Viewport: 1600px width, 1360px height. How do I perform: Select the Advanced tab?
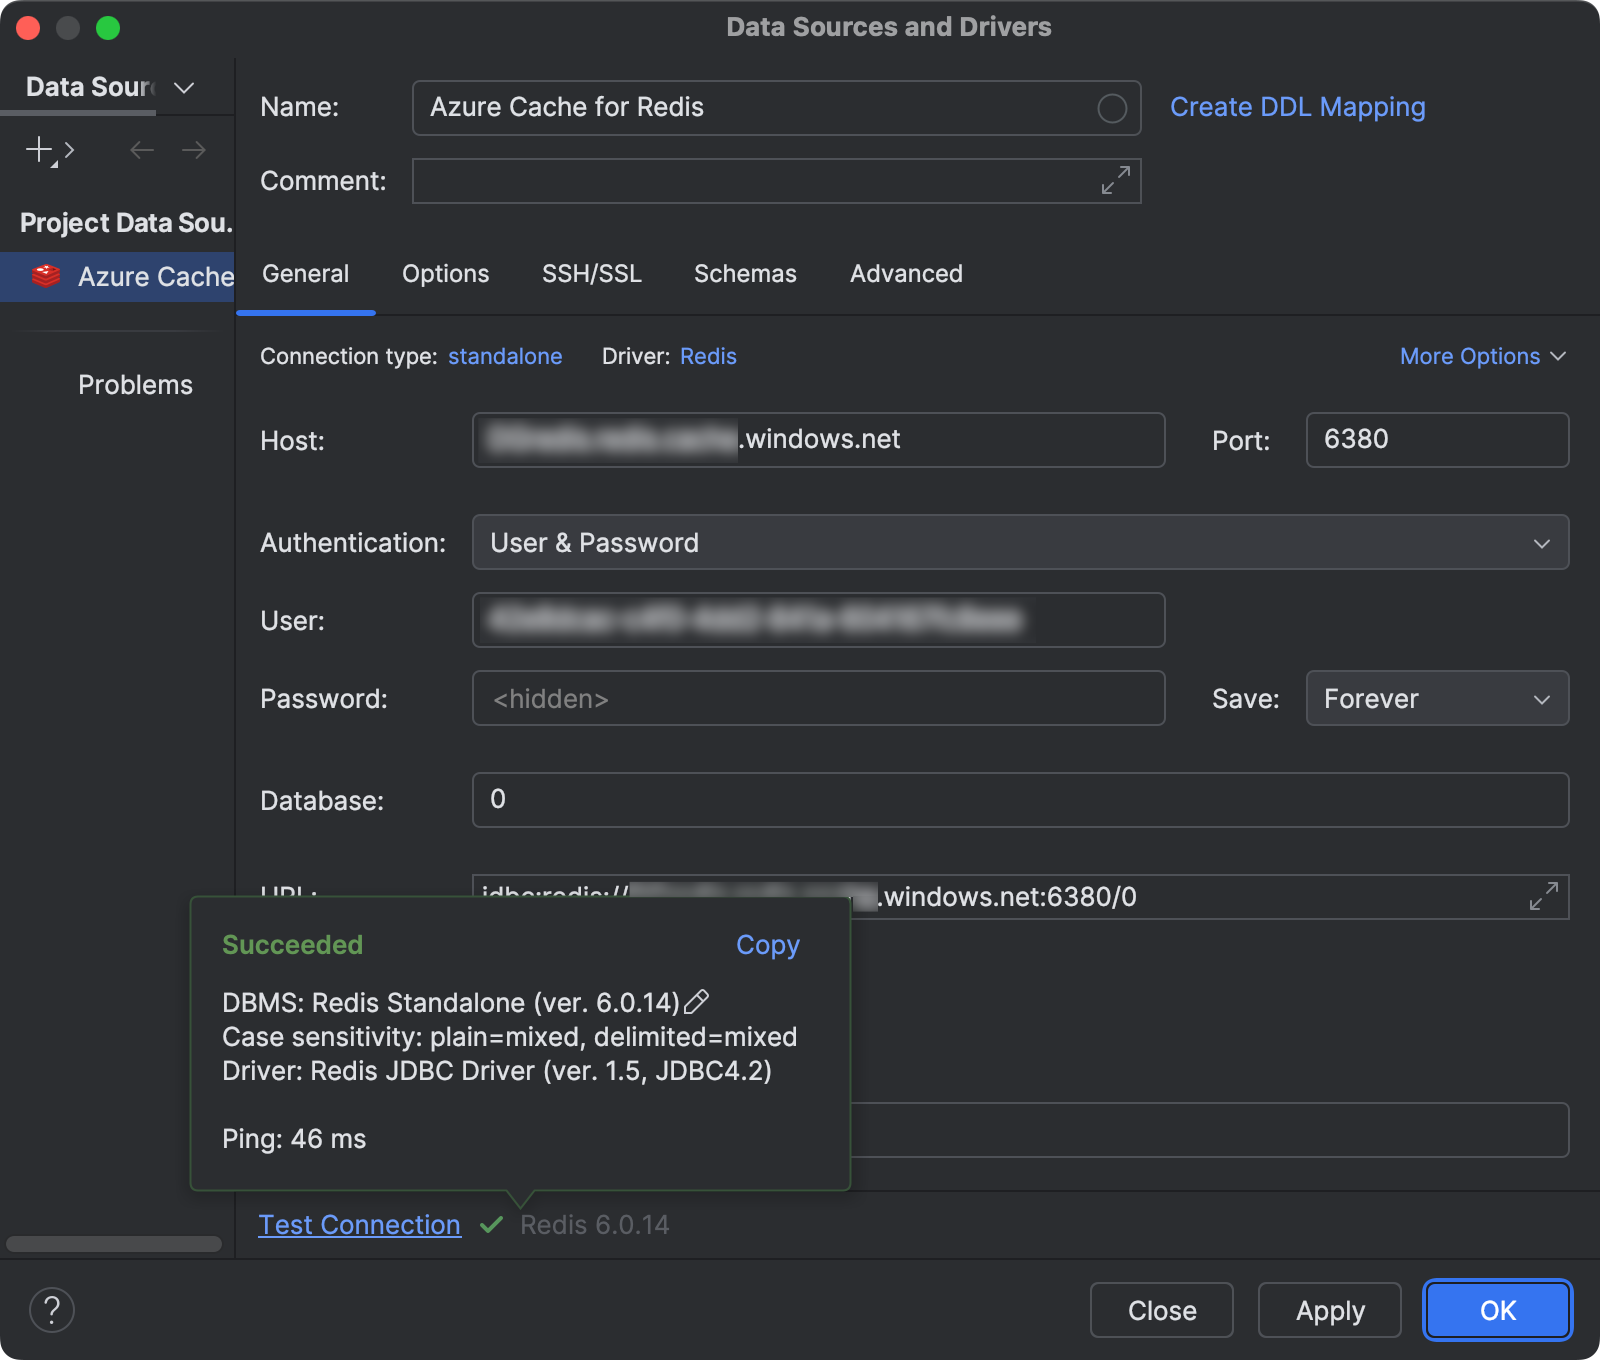pyautogui.click(x=905, y=273)
